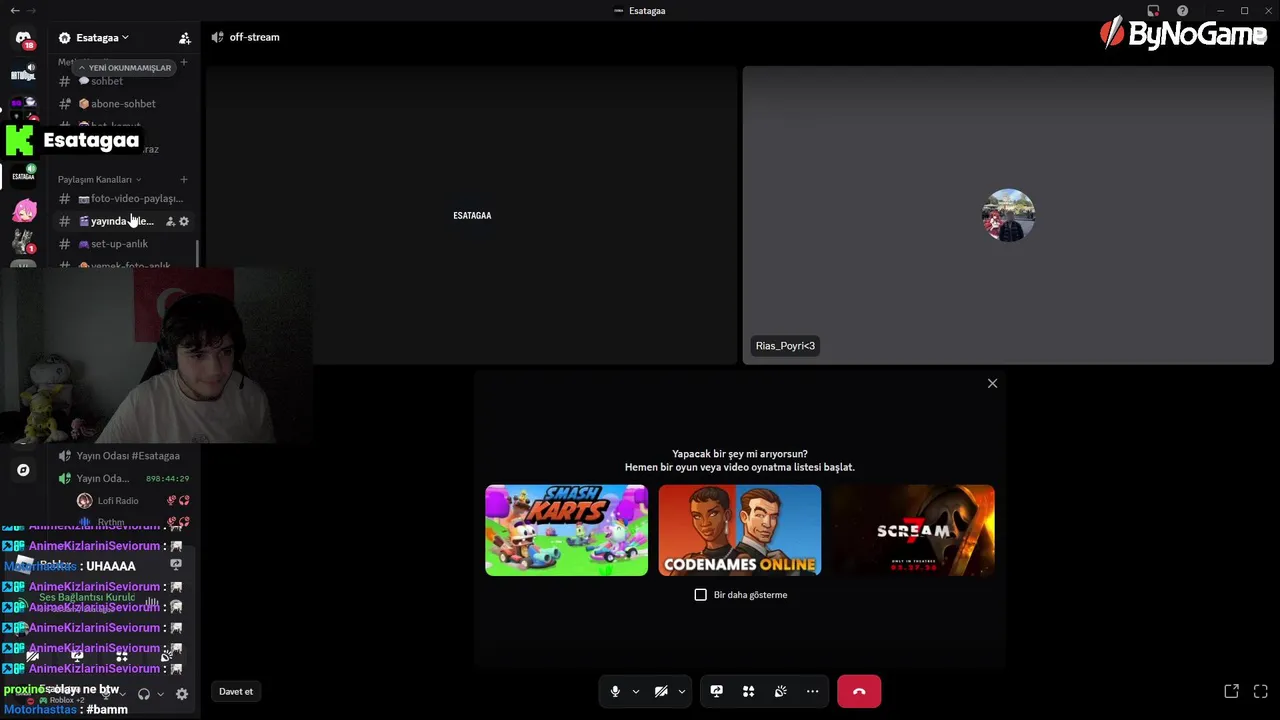Viewport: 1280px width, 720px height.
Task: Click the Rias_Poyri<3 participant tile
Action: [1008, 215]
